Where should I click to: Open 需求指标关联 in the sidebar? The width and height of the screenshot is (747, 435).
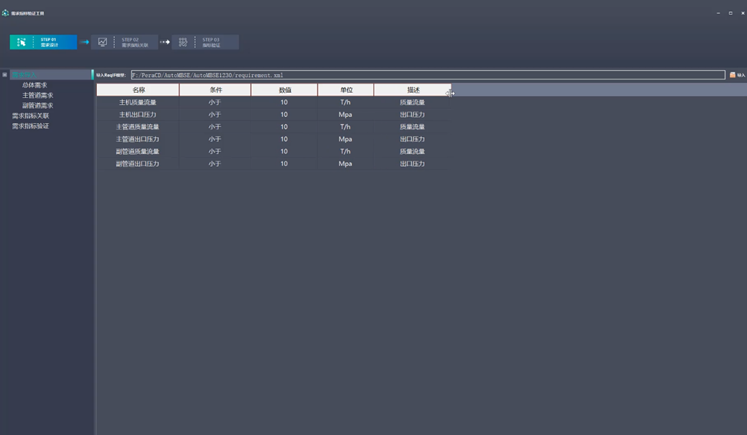click(x=31, y=116)
